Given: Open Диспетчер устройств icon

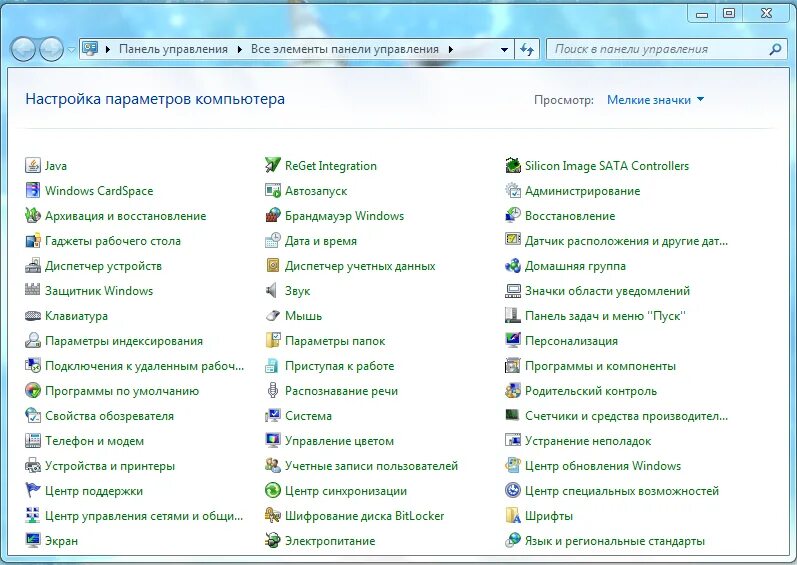Looking at the screenshot, I should pyautogui.click(x=33, y=265).
